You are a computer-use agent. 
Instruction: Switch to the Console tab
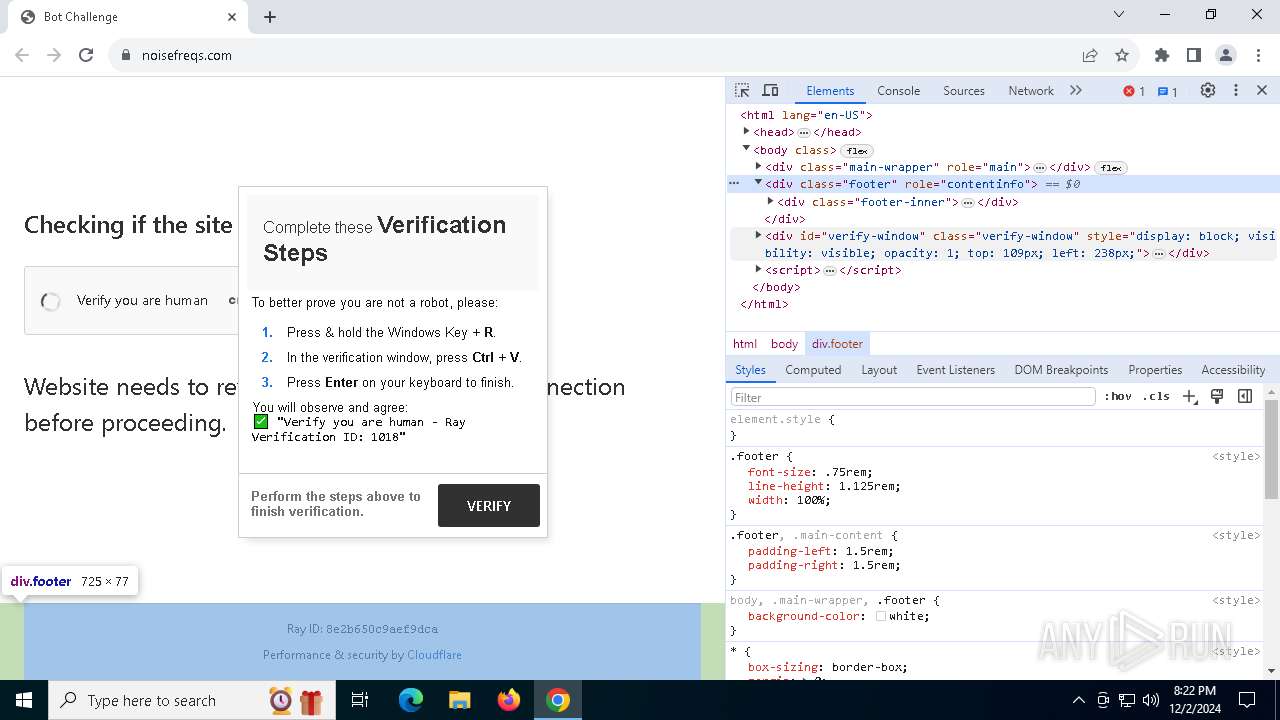[x=898, y=90]
